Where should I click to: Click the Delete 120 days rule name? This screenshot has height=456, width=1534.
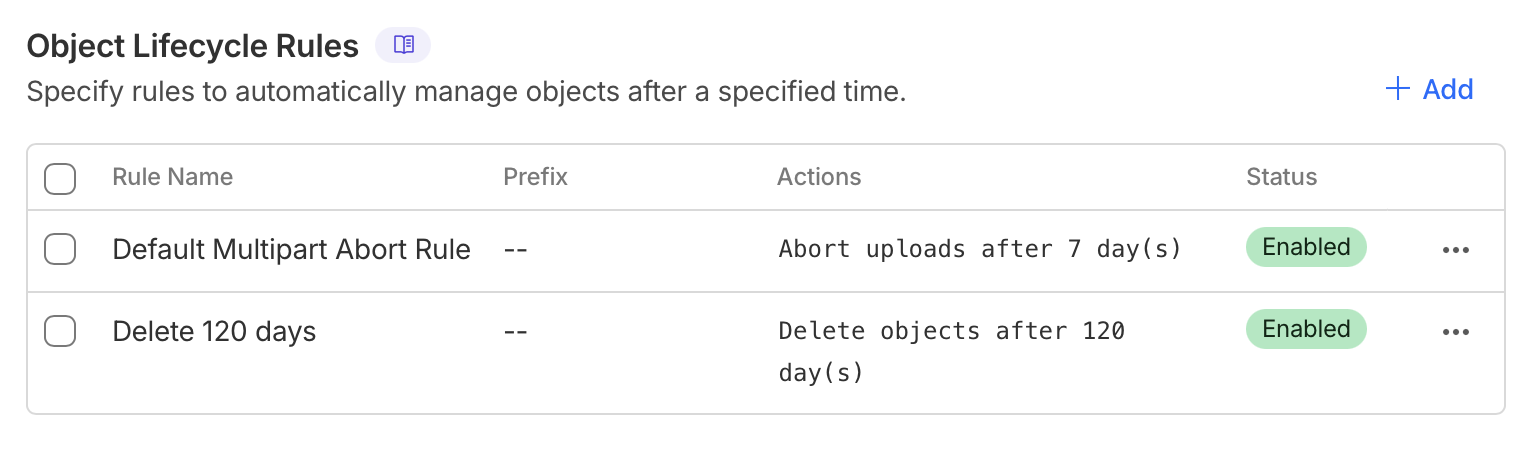[x=214, y=331]
